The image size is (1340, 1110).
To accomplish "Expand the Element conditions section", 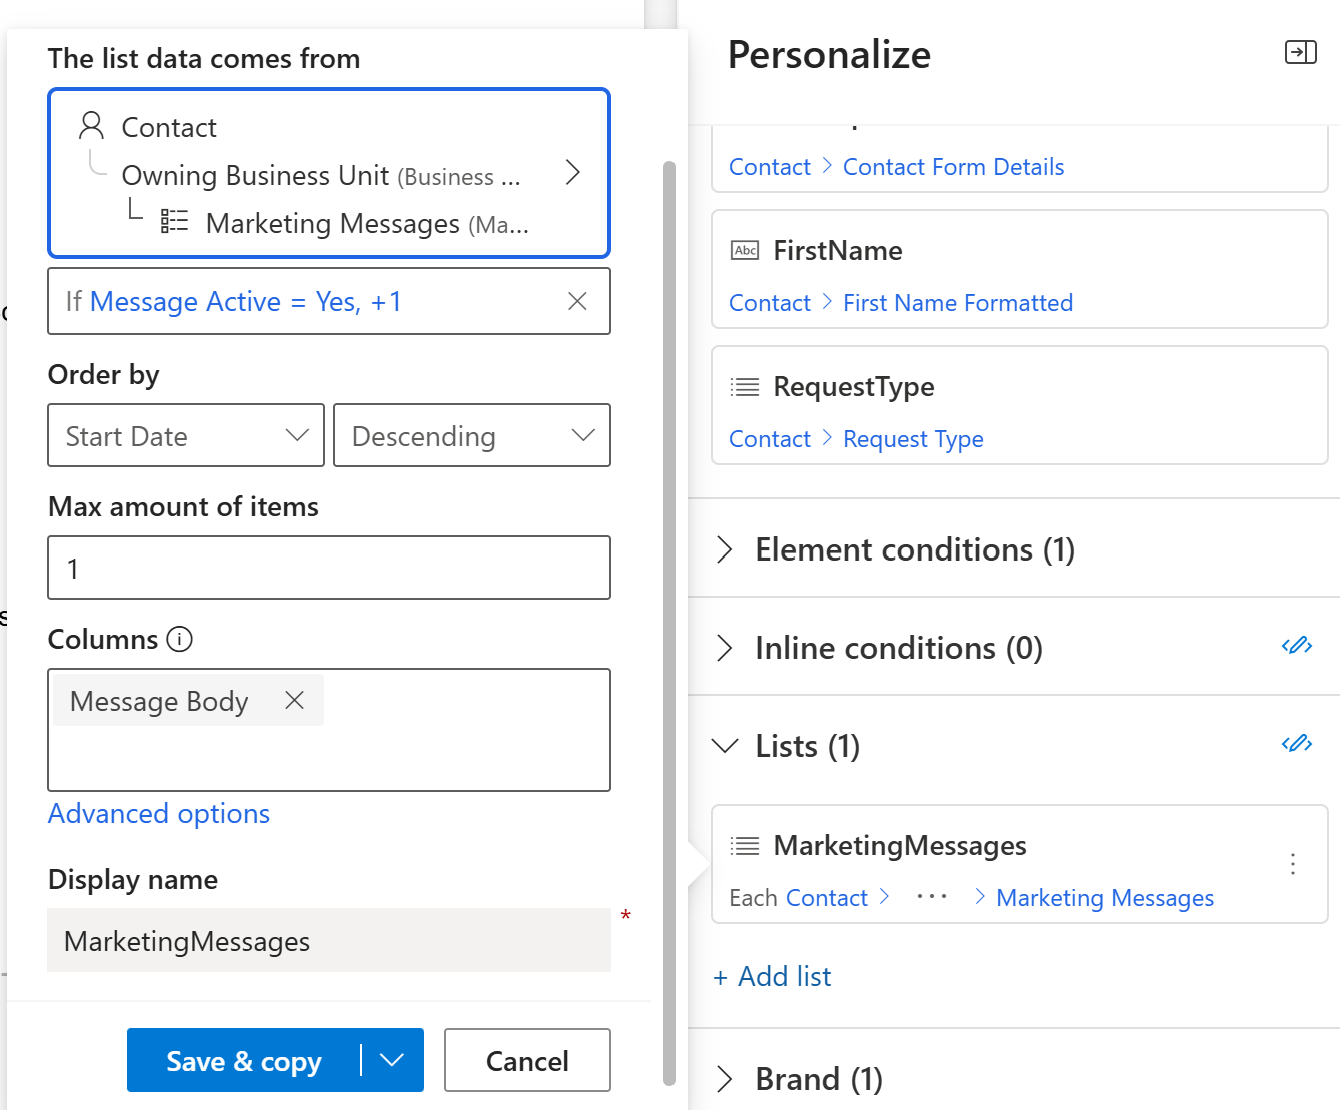I will click(x=726, y=549).
